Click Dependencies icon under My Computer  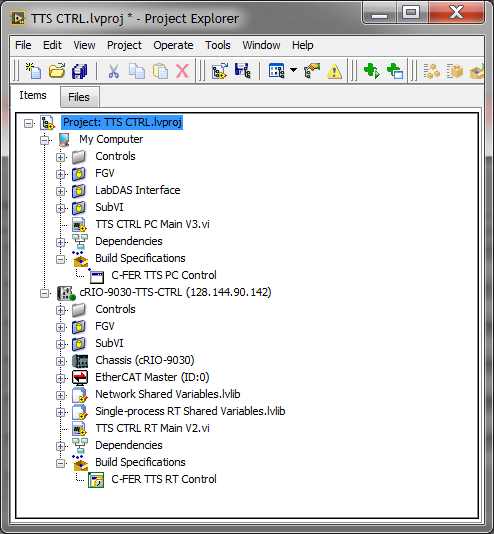pos(80,241)
